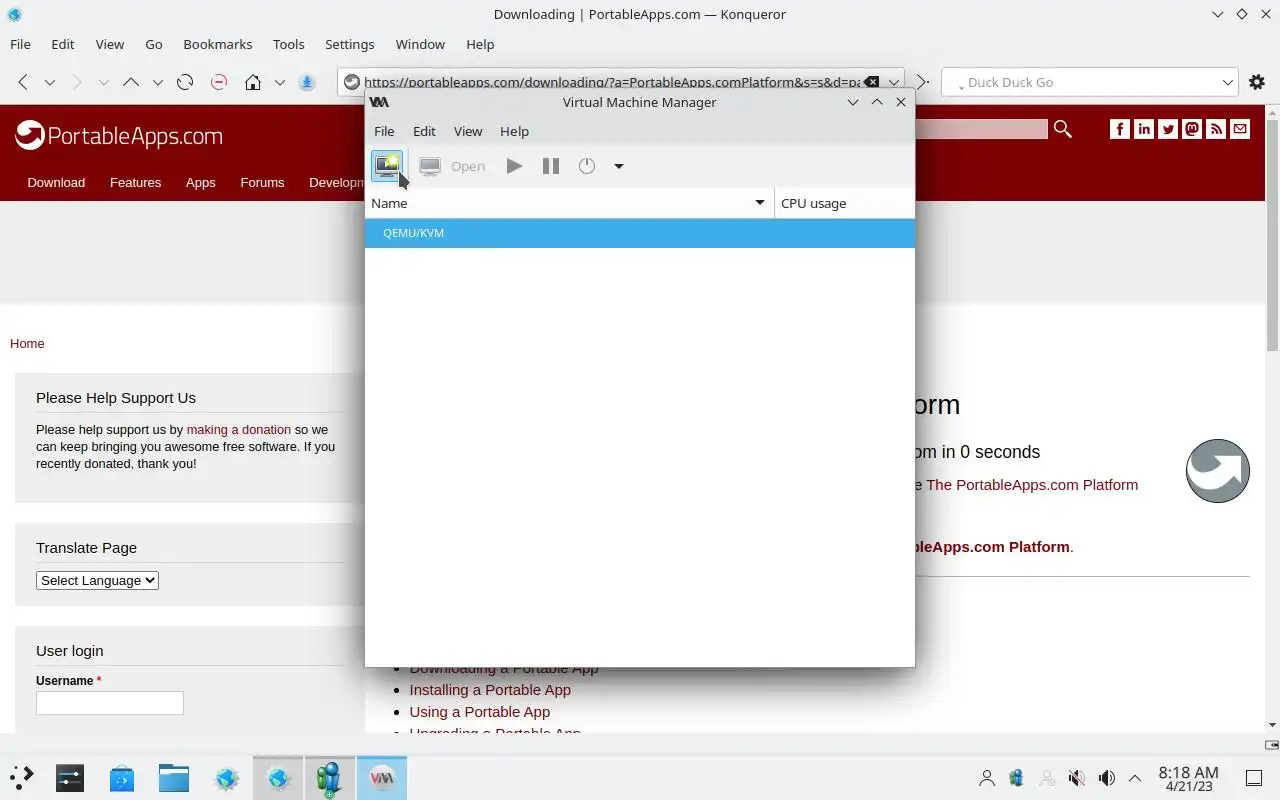The width and height of the screenshot is (1280, 800).
Task: Click the Username input field
Action: click(110, 703)
